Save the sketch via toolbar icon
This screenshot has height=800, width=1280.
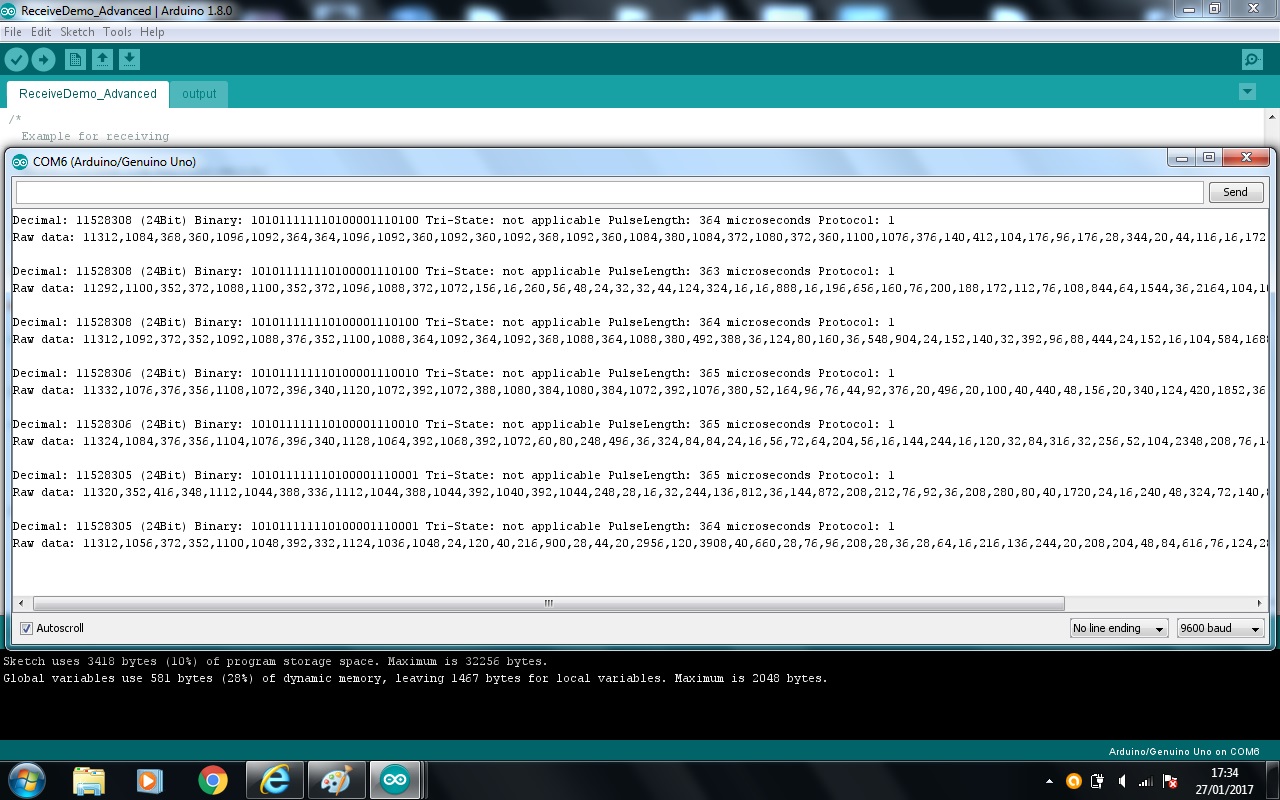[x=130, y=59]
